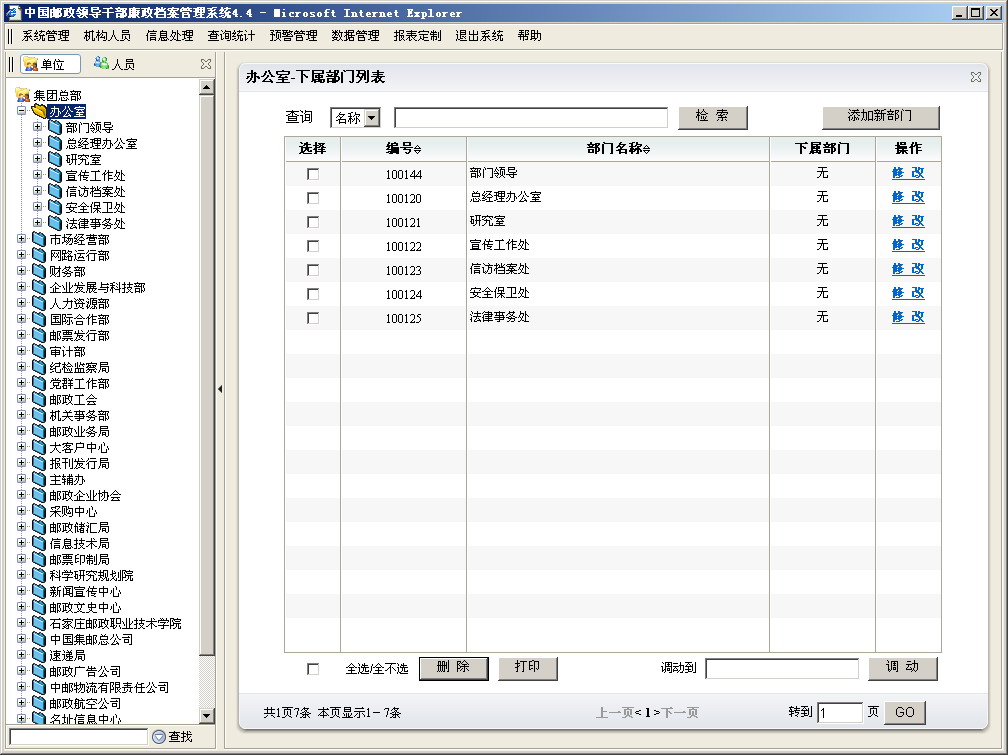Expand the 邮票发行部 tree node
Screen dimensions: 1008x755
tap(21, 335)
